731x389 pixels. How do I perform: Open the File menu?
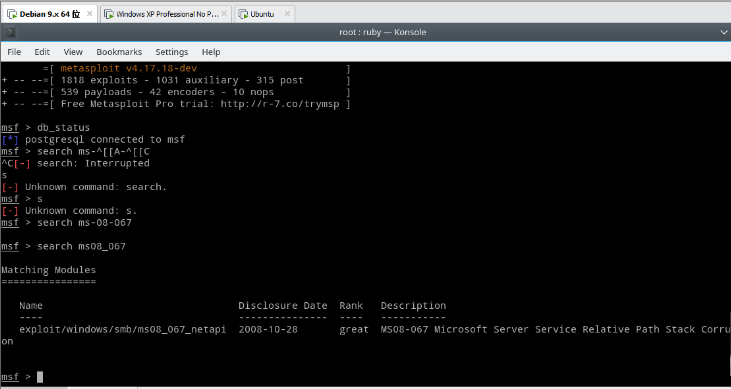click(14, 52)
